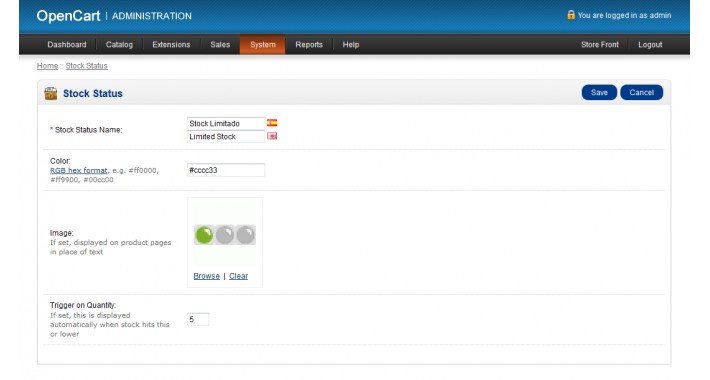Open the RGB hex format link

(78, 170)
